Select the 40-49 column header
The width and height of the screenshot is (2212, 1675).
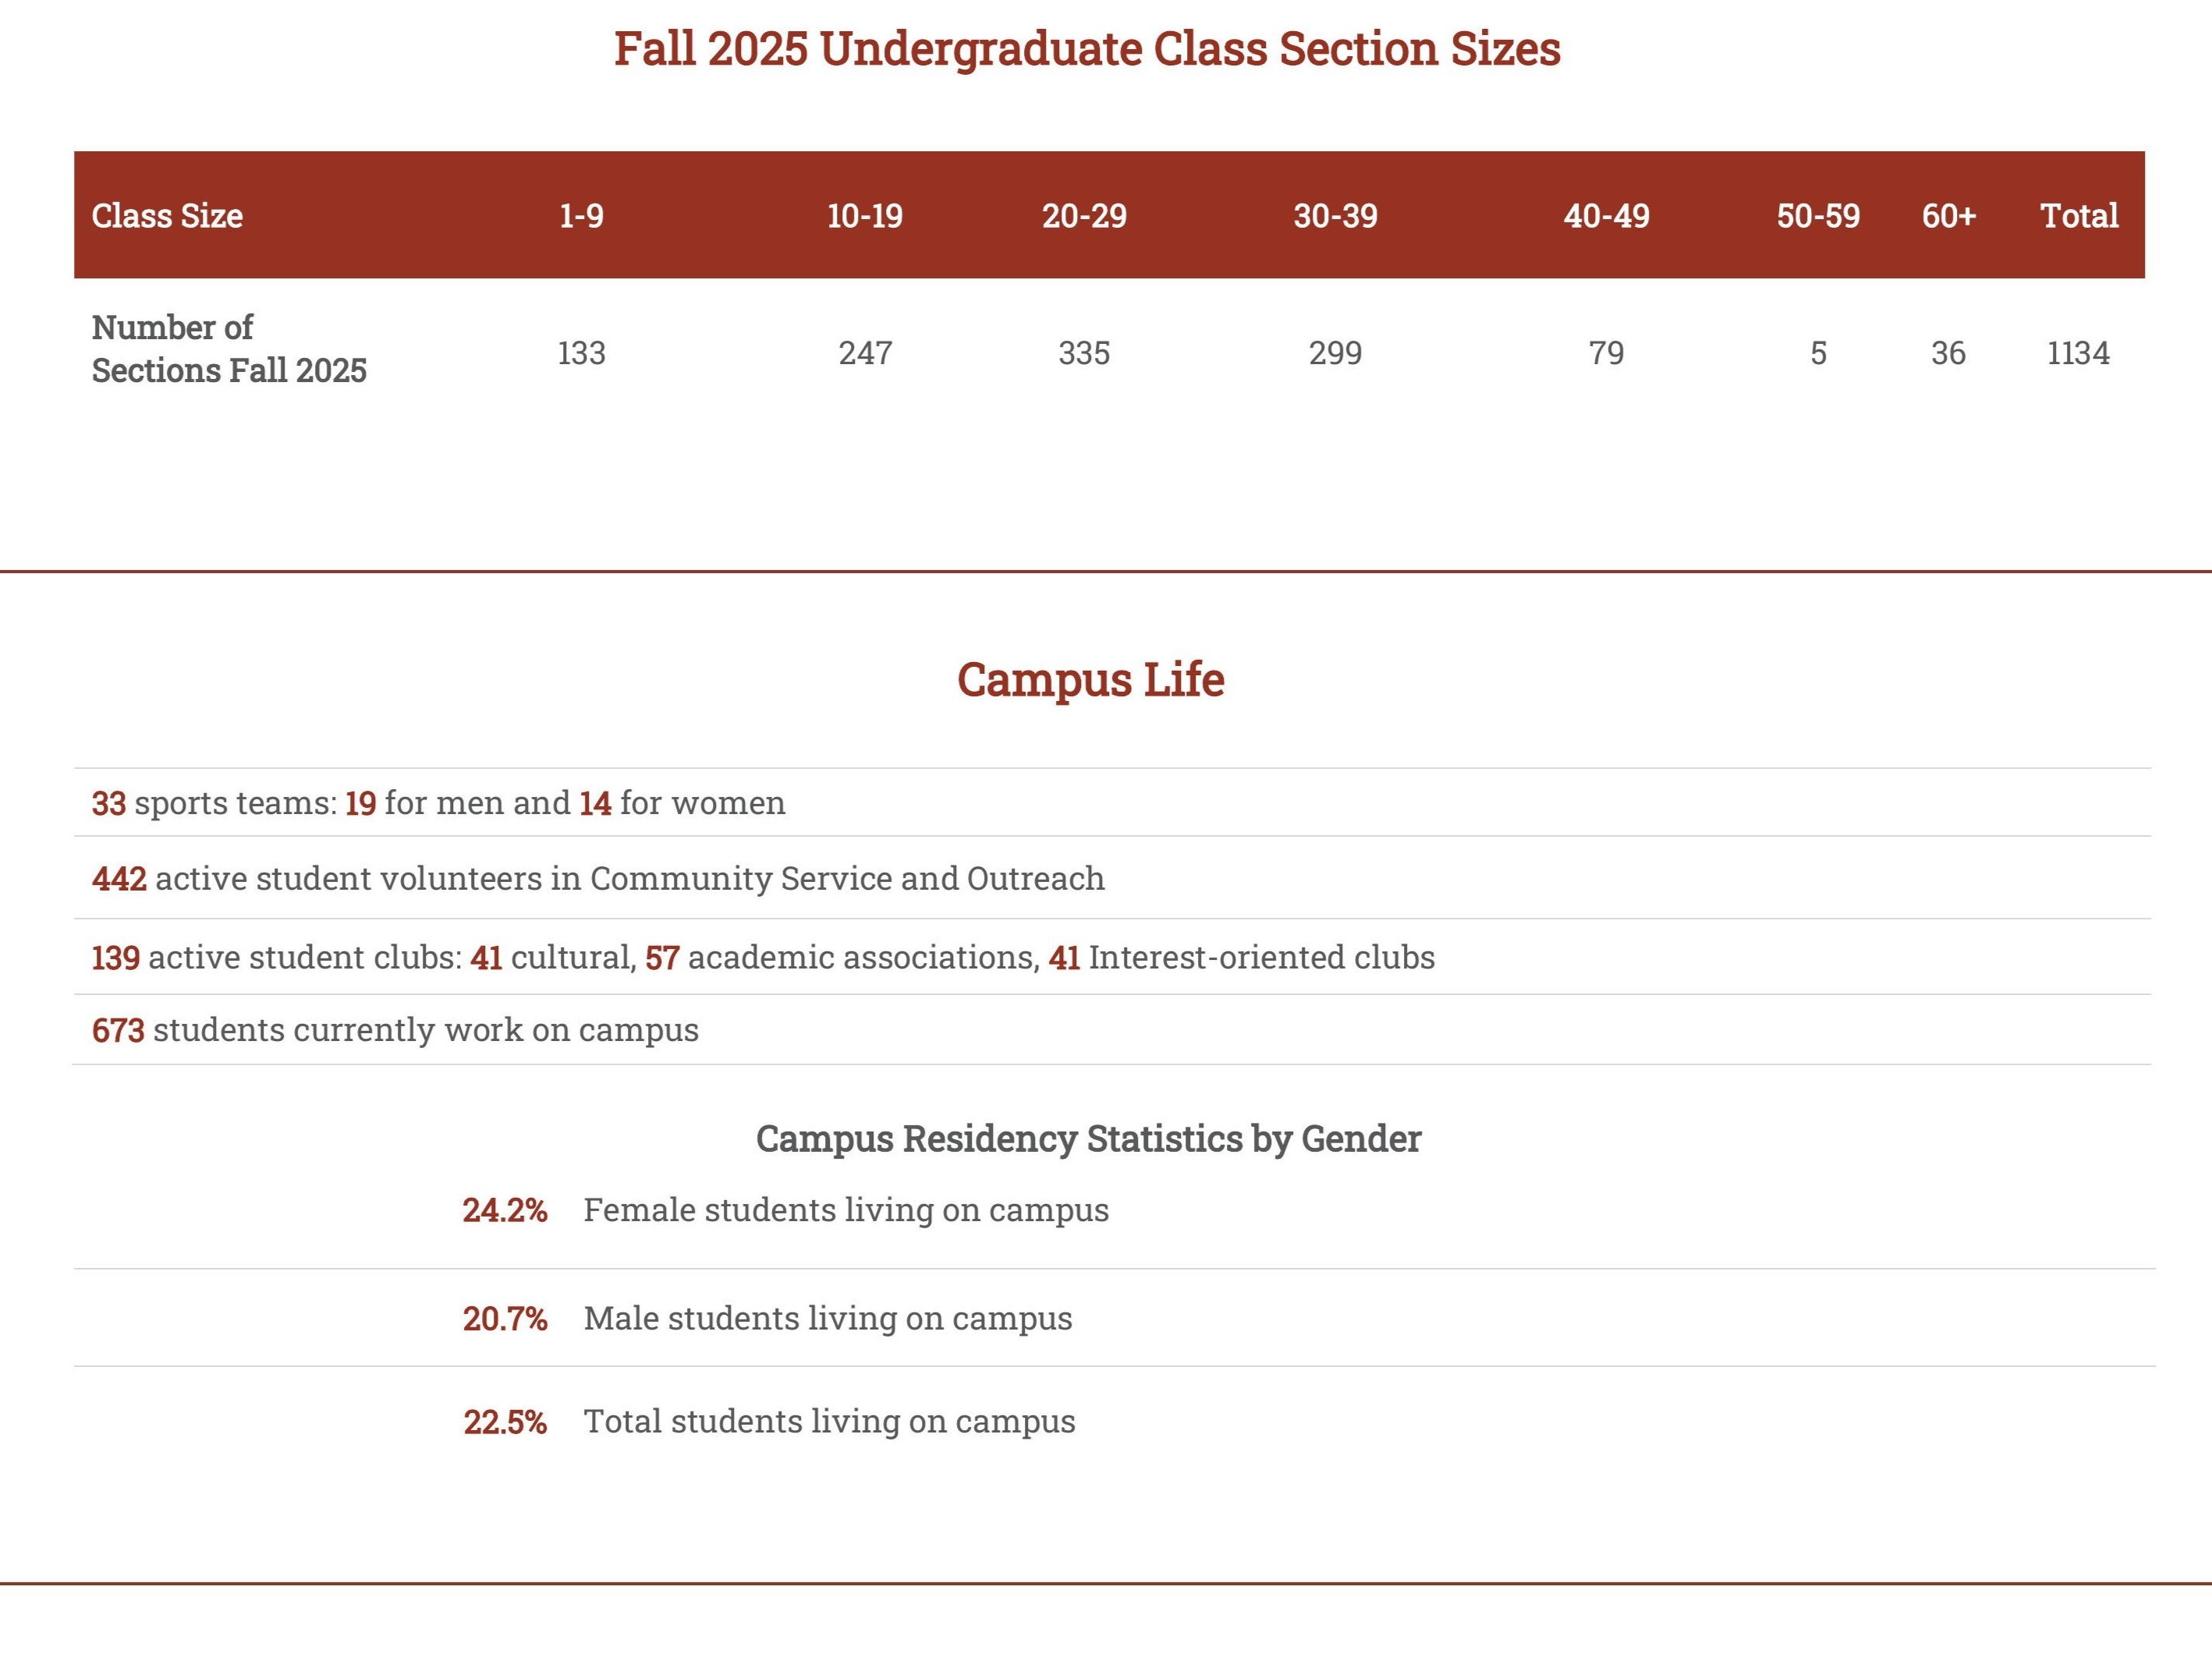pyautogui.click(x=1606, y=216)
